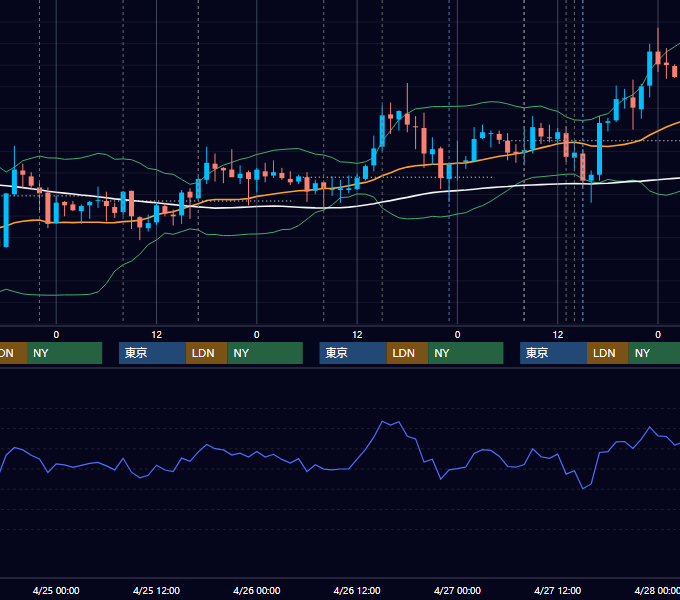Screen dimensions: 680x600
Task: Click the 4/27 00:00 date label
Action: pyautogui.click(x=457, y=590)
